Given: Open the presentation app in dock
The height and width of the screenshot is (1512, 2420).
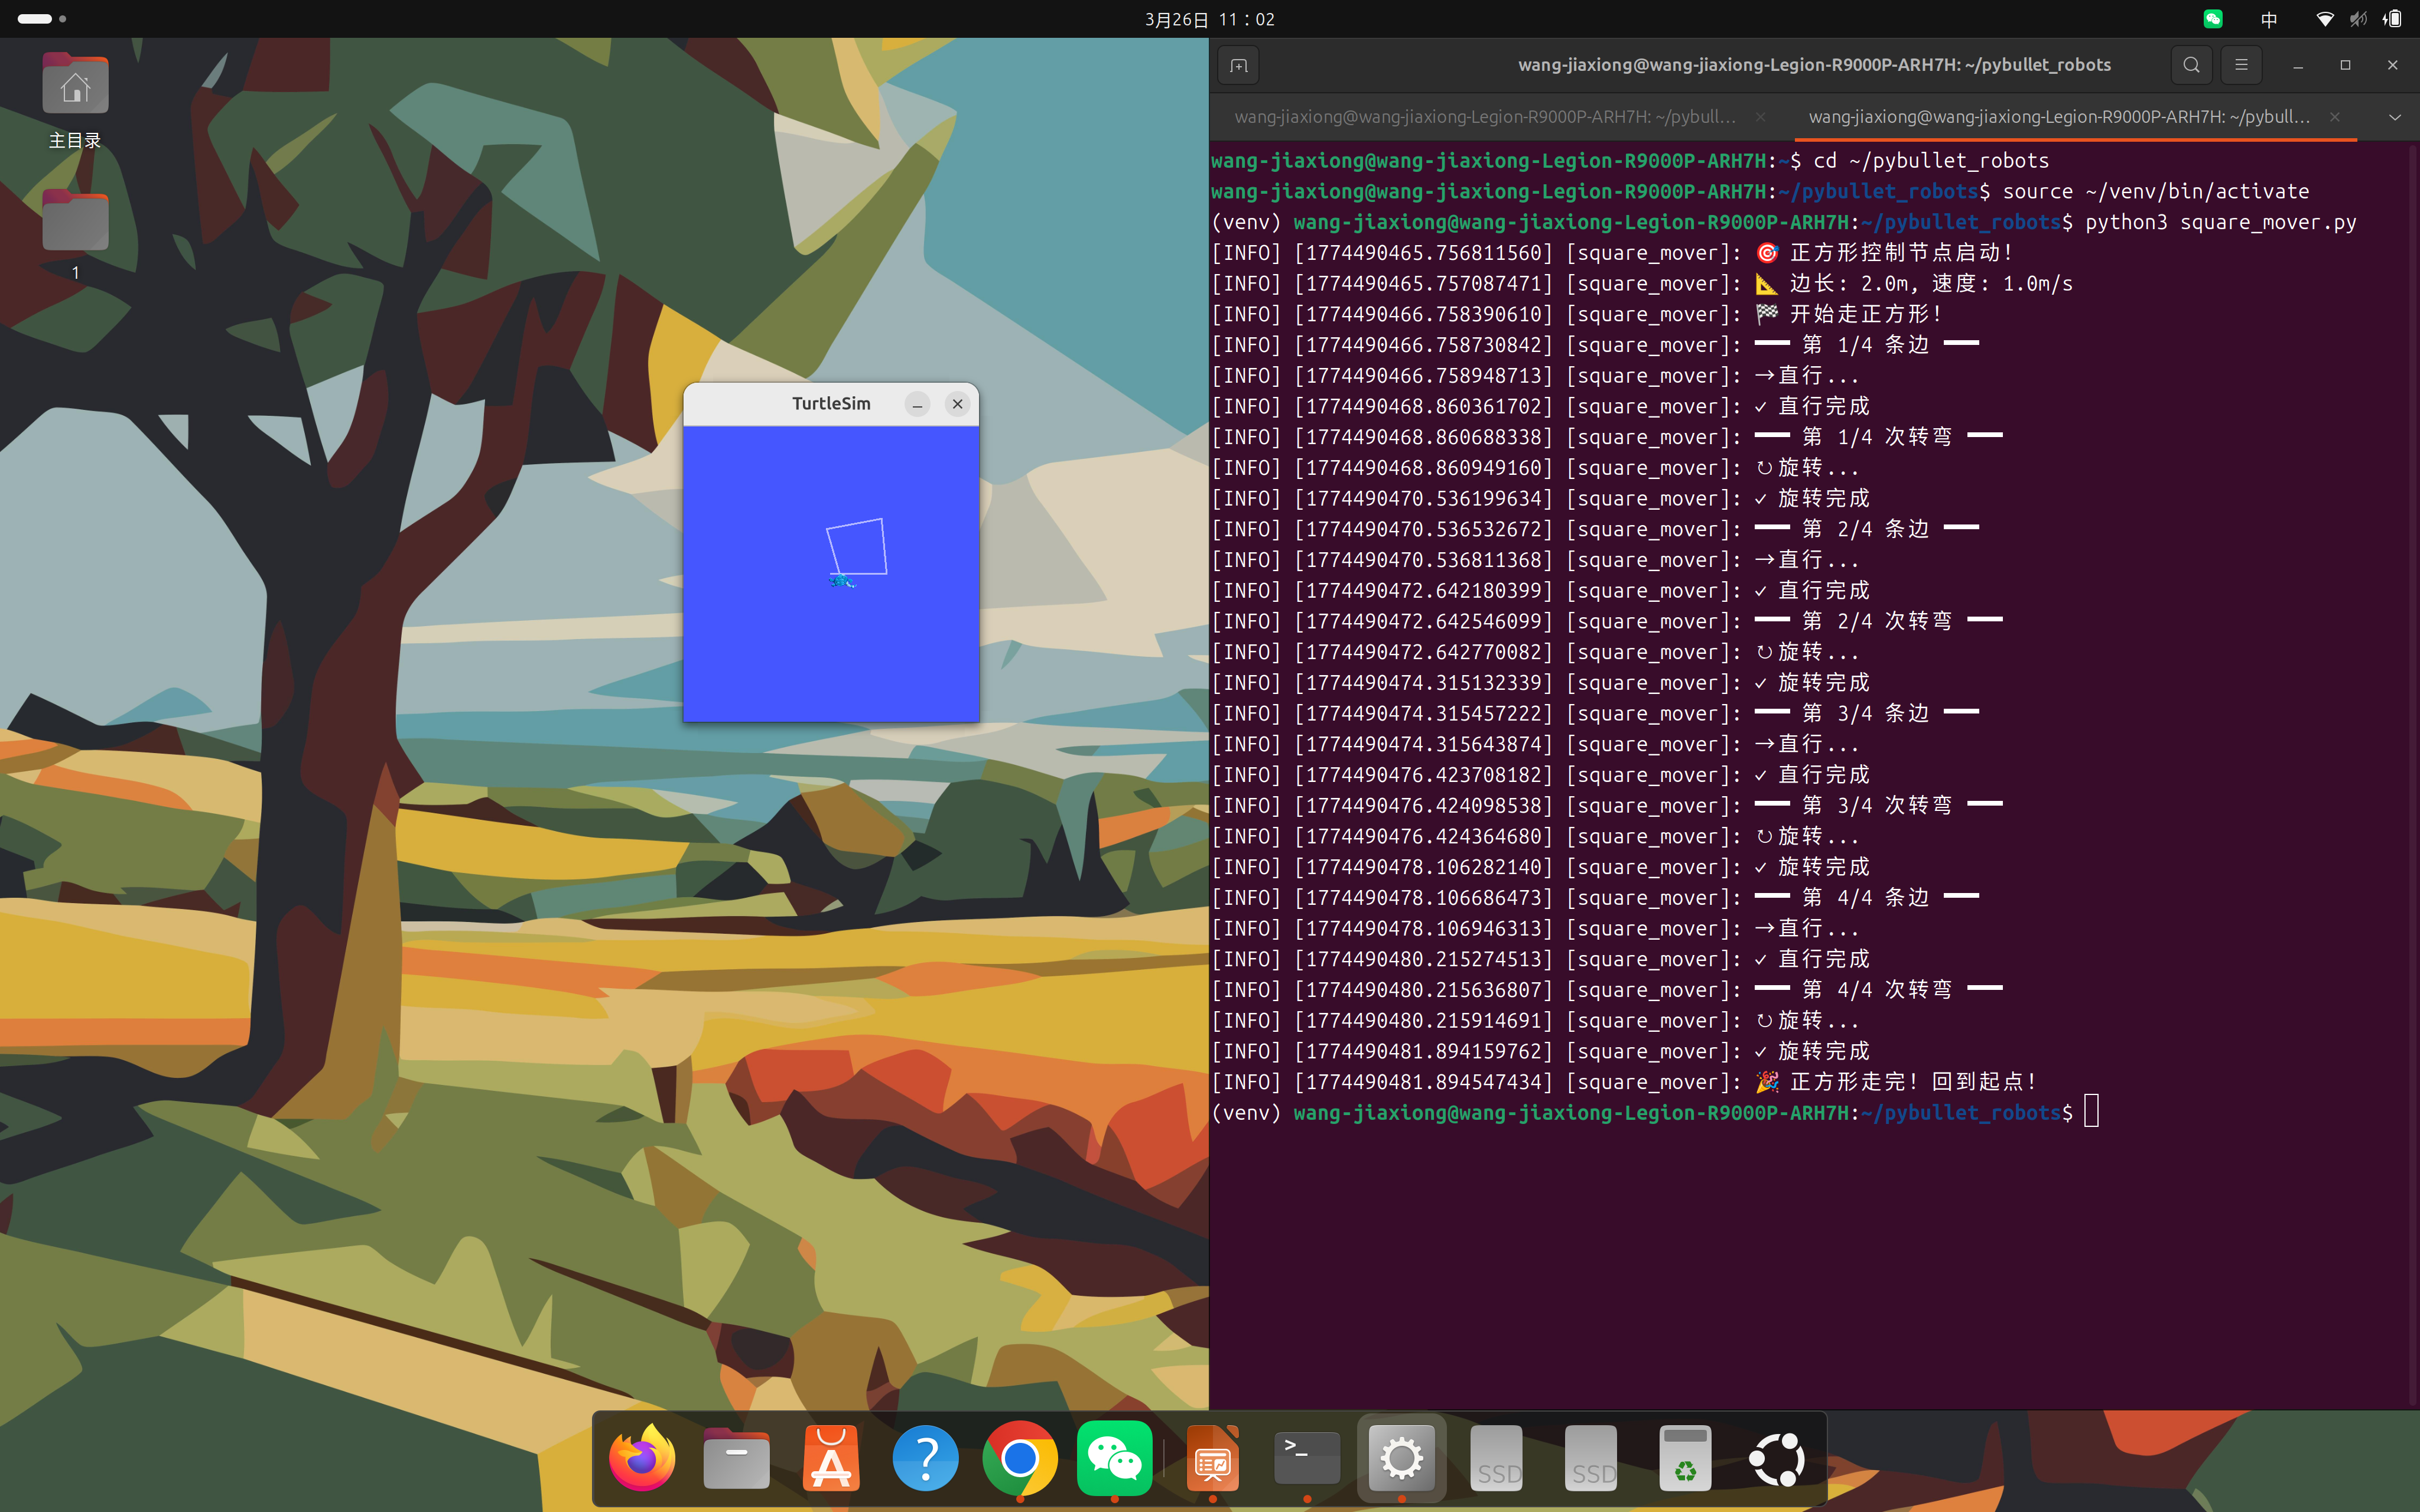Looking at the screenshot, I should (1212, 1459).
